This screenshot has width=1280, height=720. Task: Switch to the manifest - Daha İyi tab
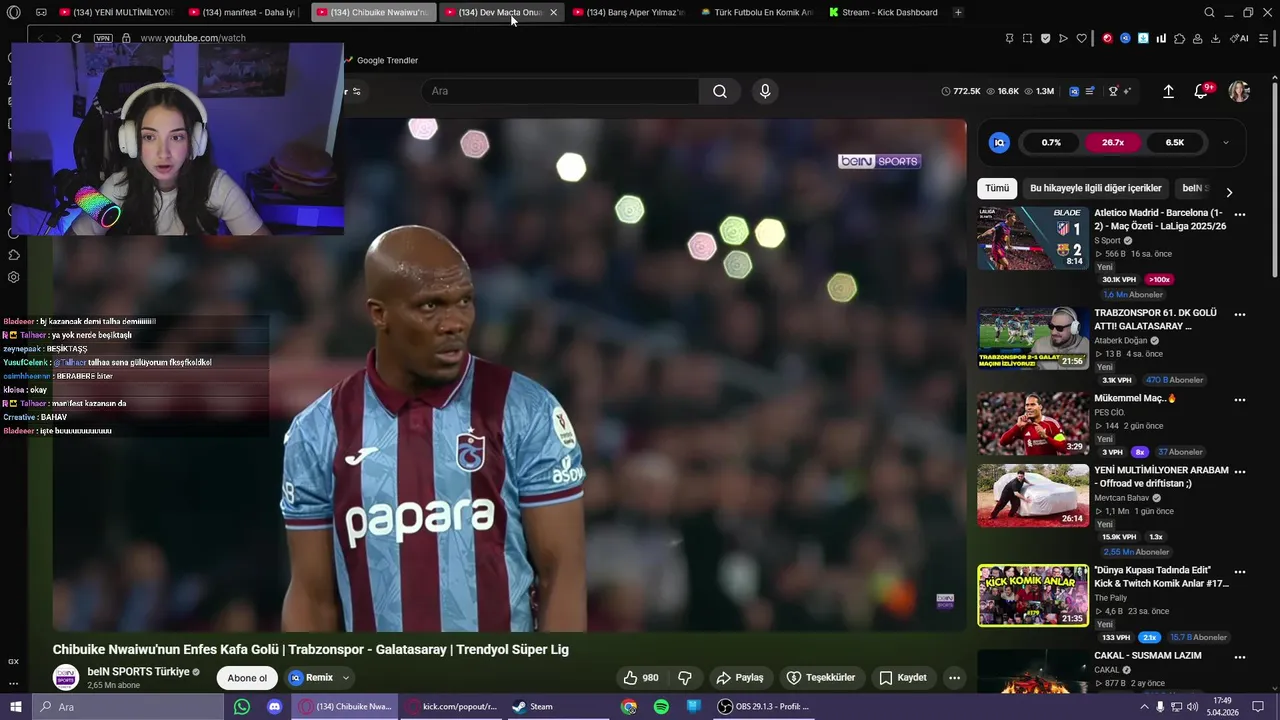(x=246, y=12)
